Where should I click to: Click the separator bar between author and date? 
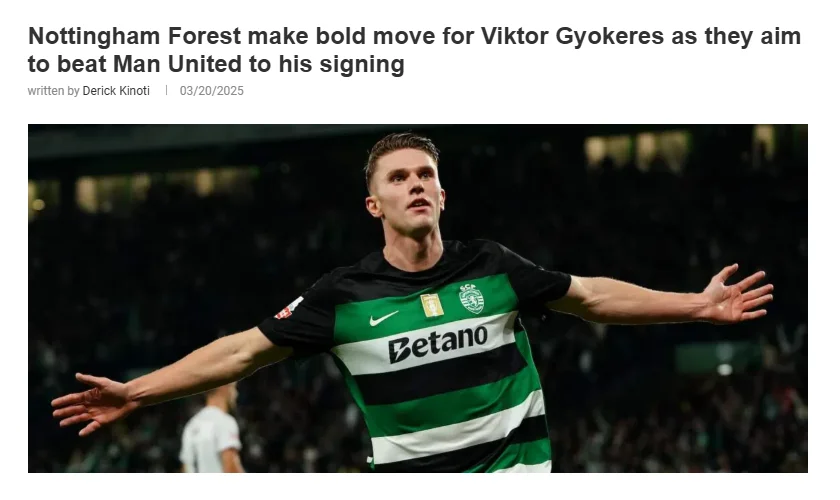click(166, 91)
